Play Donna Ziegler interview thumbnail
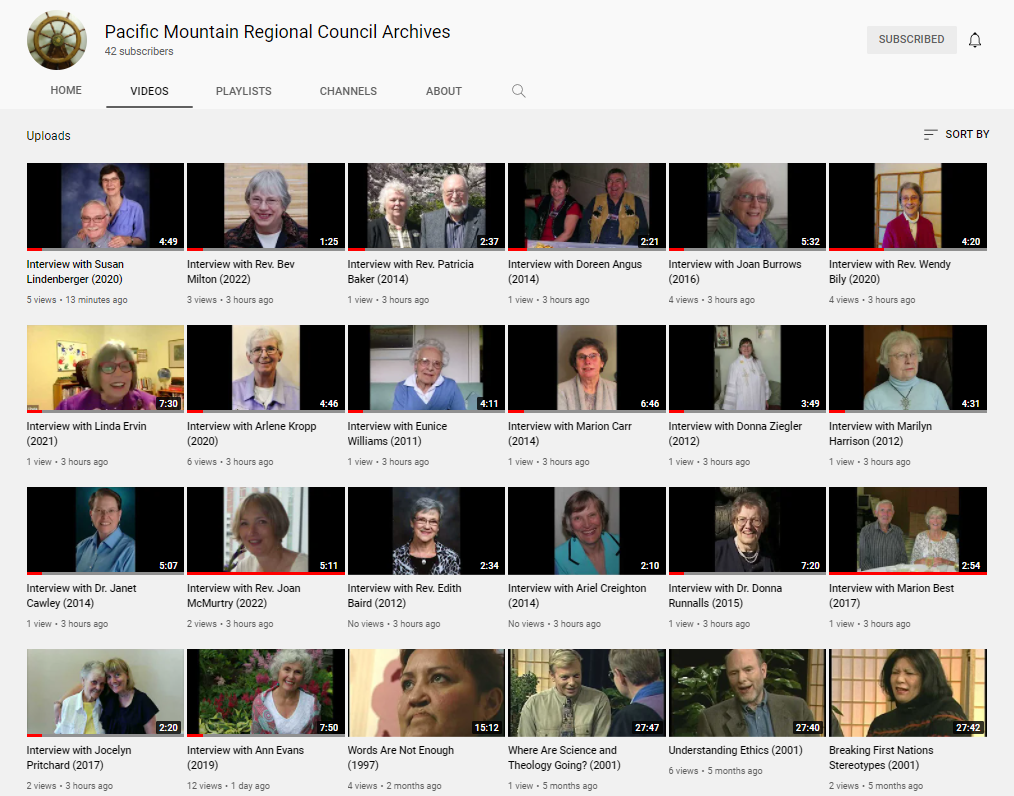1014x796 pixels. (x=747, y=369)
